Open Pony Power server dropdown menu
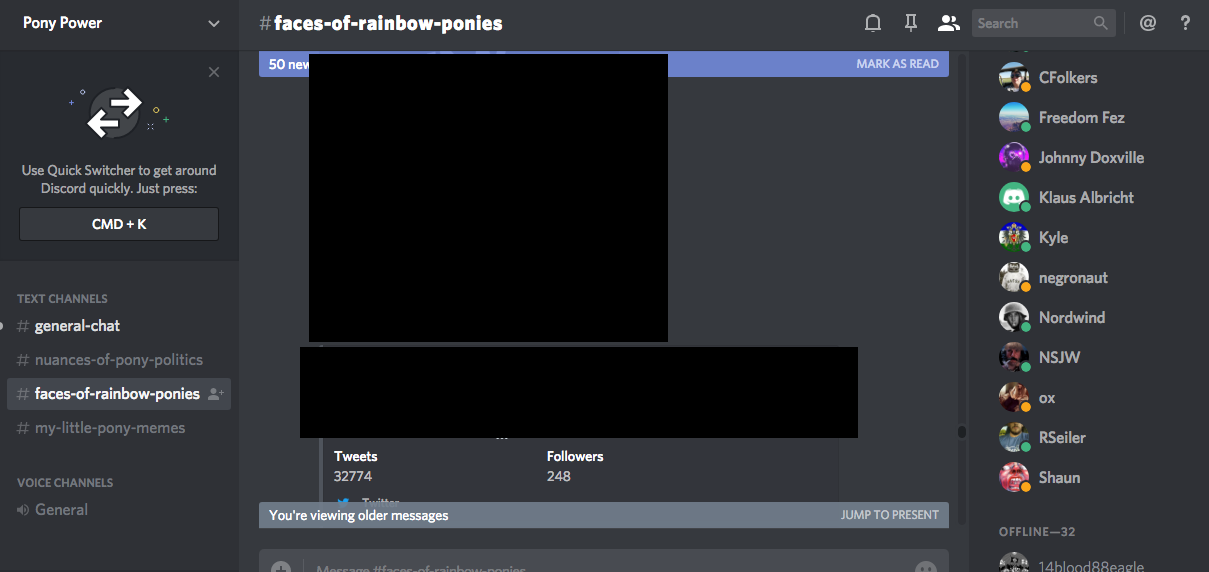 (213, 23)
